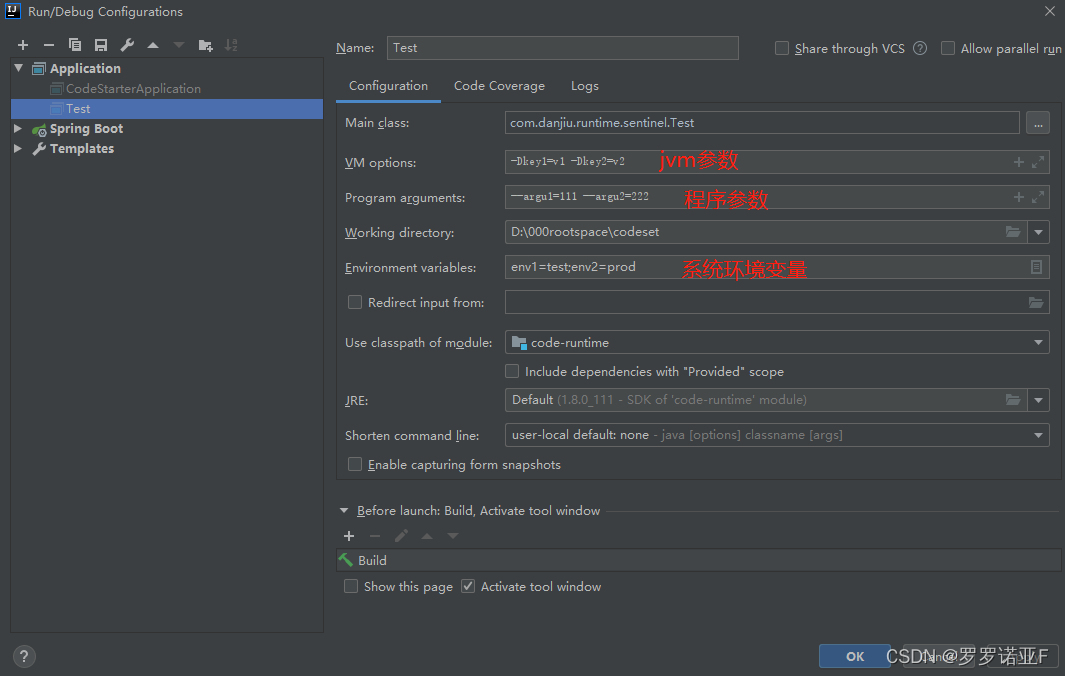The width and height of the screenshot is (1065, 676).
Task: Add a new run configuration
Action: [22, 45]
